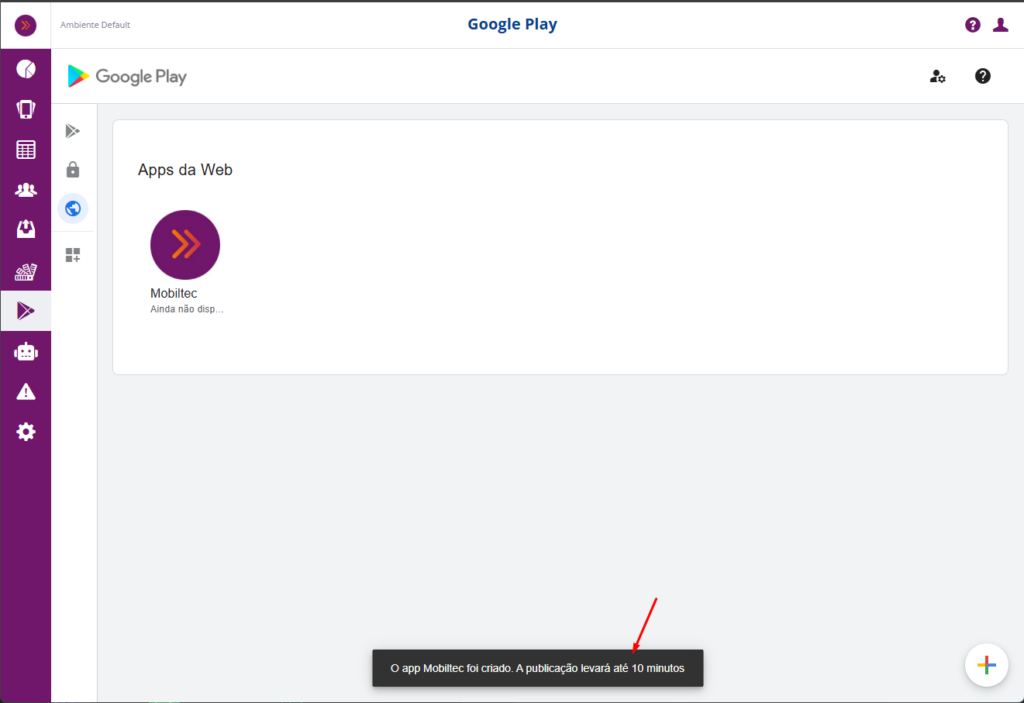Open the dashboard pie chart icon
Viewport: 1024px width, 703px height.
(x=25, y=69)
